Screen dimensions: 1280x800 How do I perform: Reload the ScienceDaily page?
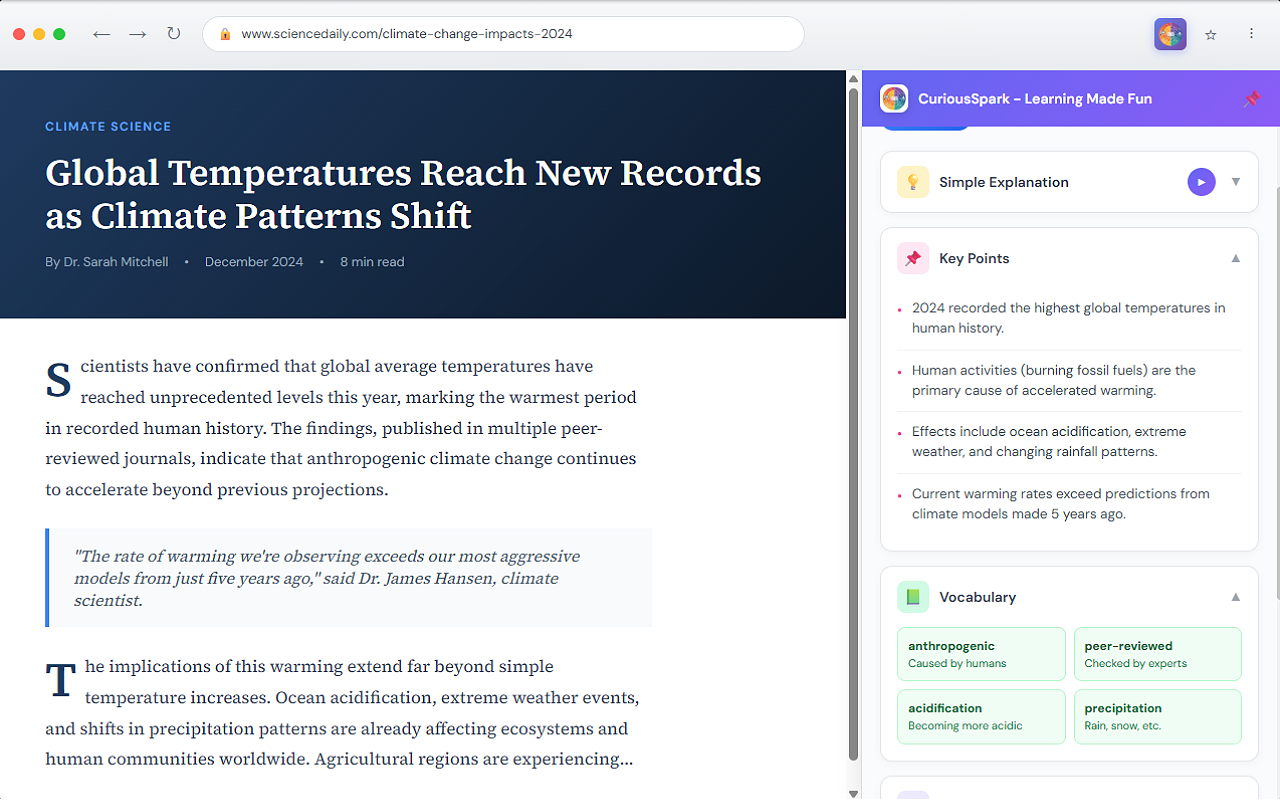173,33
